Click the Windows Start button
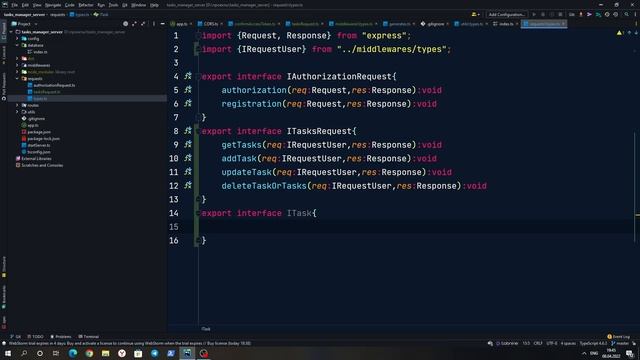The width and height of the screenshot is (640, 360). tap(8, 353)
